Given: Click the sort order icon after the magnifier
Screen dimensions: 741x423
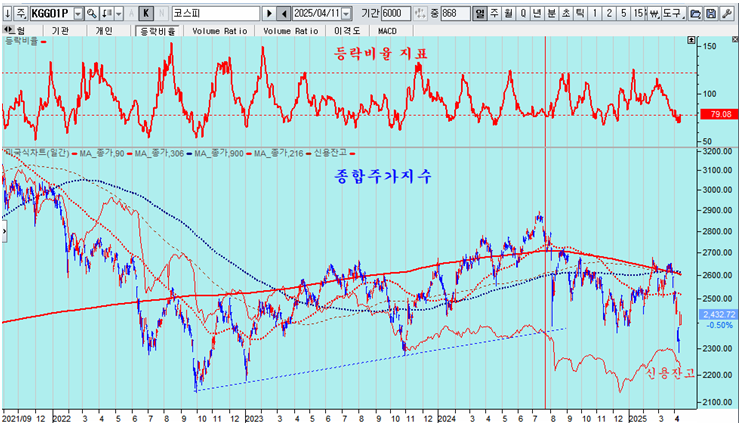Looking at the screenshot, I should 107,14.
